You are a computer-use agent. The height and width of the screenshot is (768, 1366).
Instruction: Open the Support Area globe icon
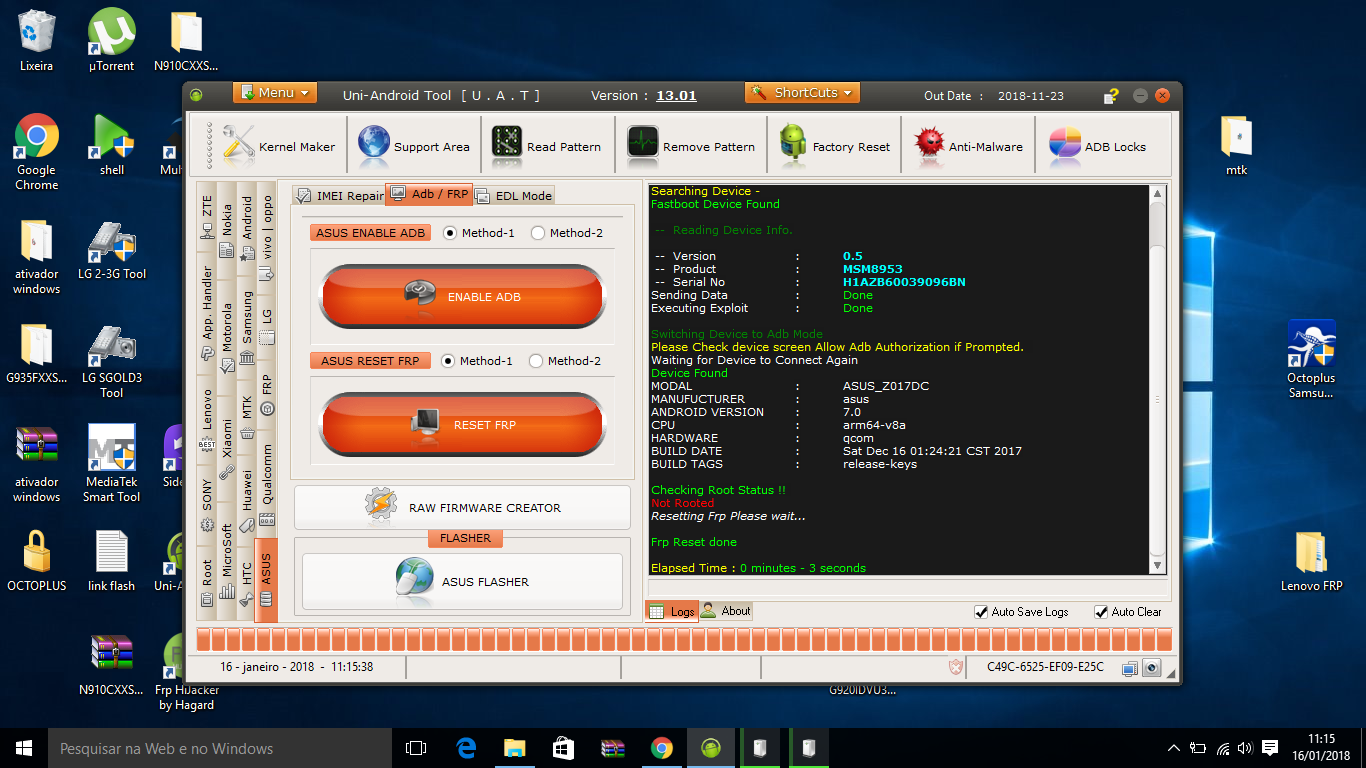(375, 143)
